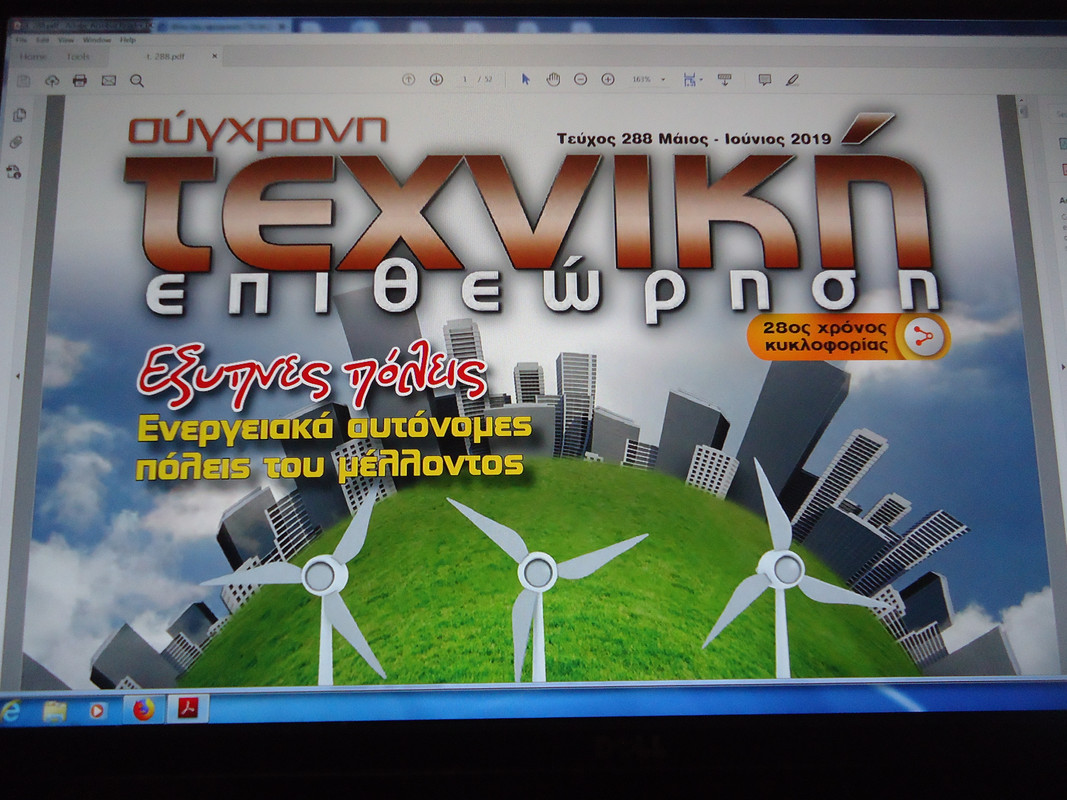Click the cloud upload icon
The image size is (1067, 800).
click(52, 81)
